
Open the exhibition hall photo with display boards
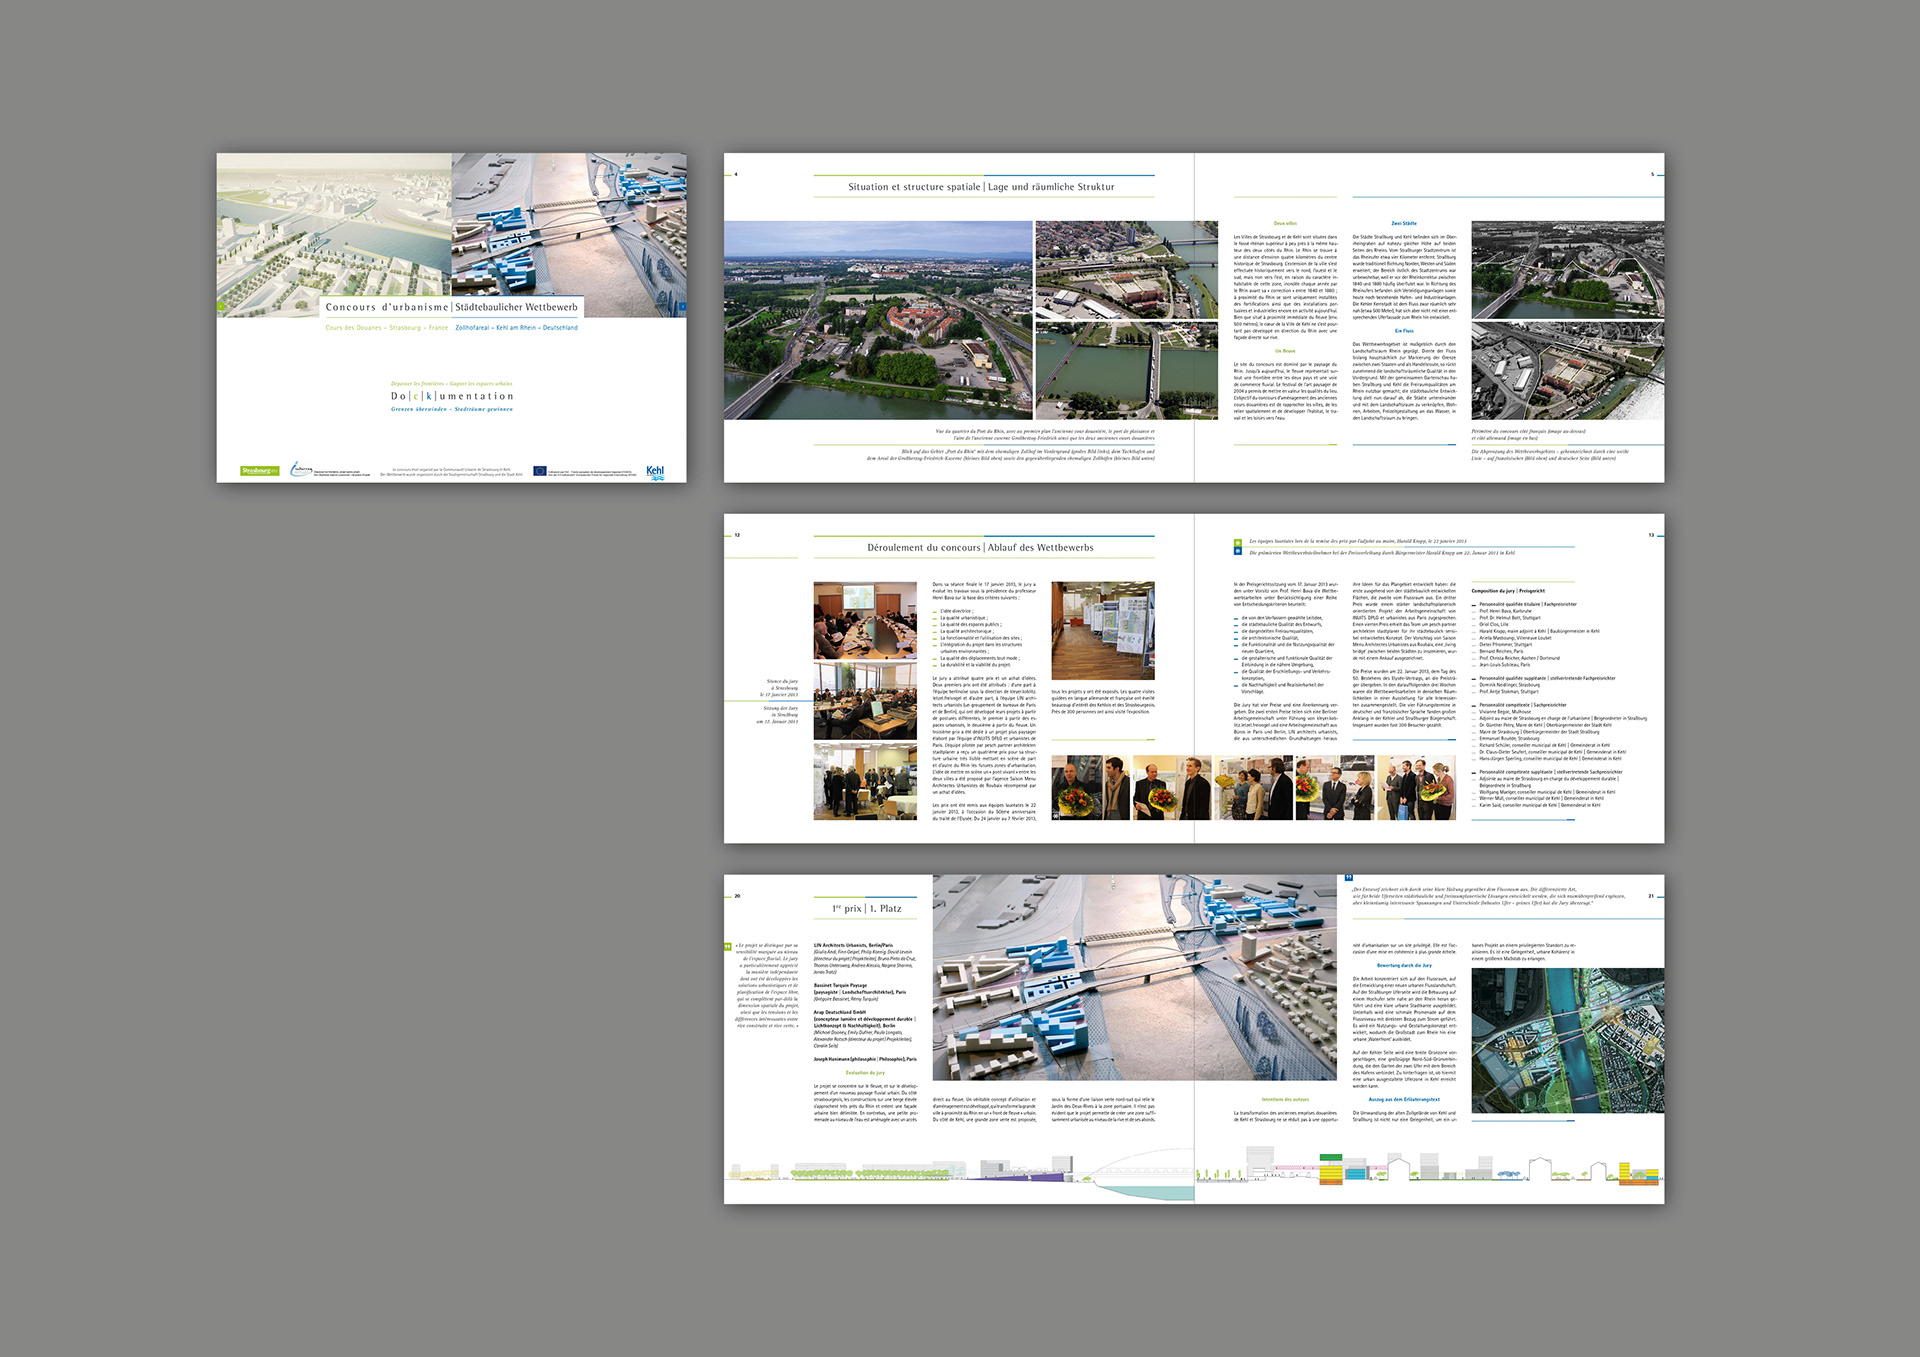coord(1103,631)
